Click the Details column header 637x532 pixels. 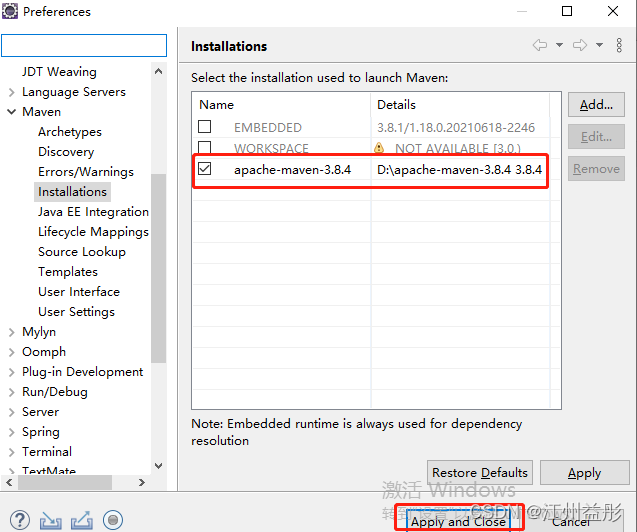click(x=460, y=105)
